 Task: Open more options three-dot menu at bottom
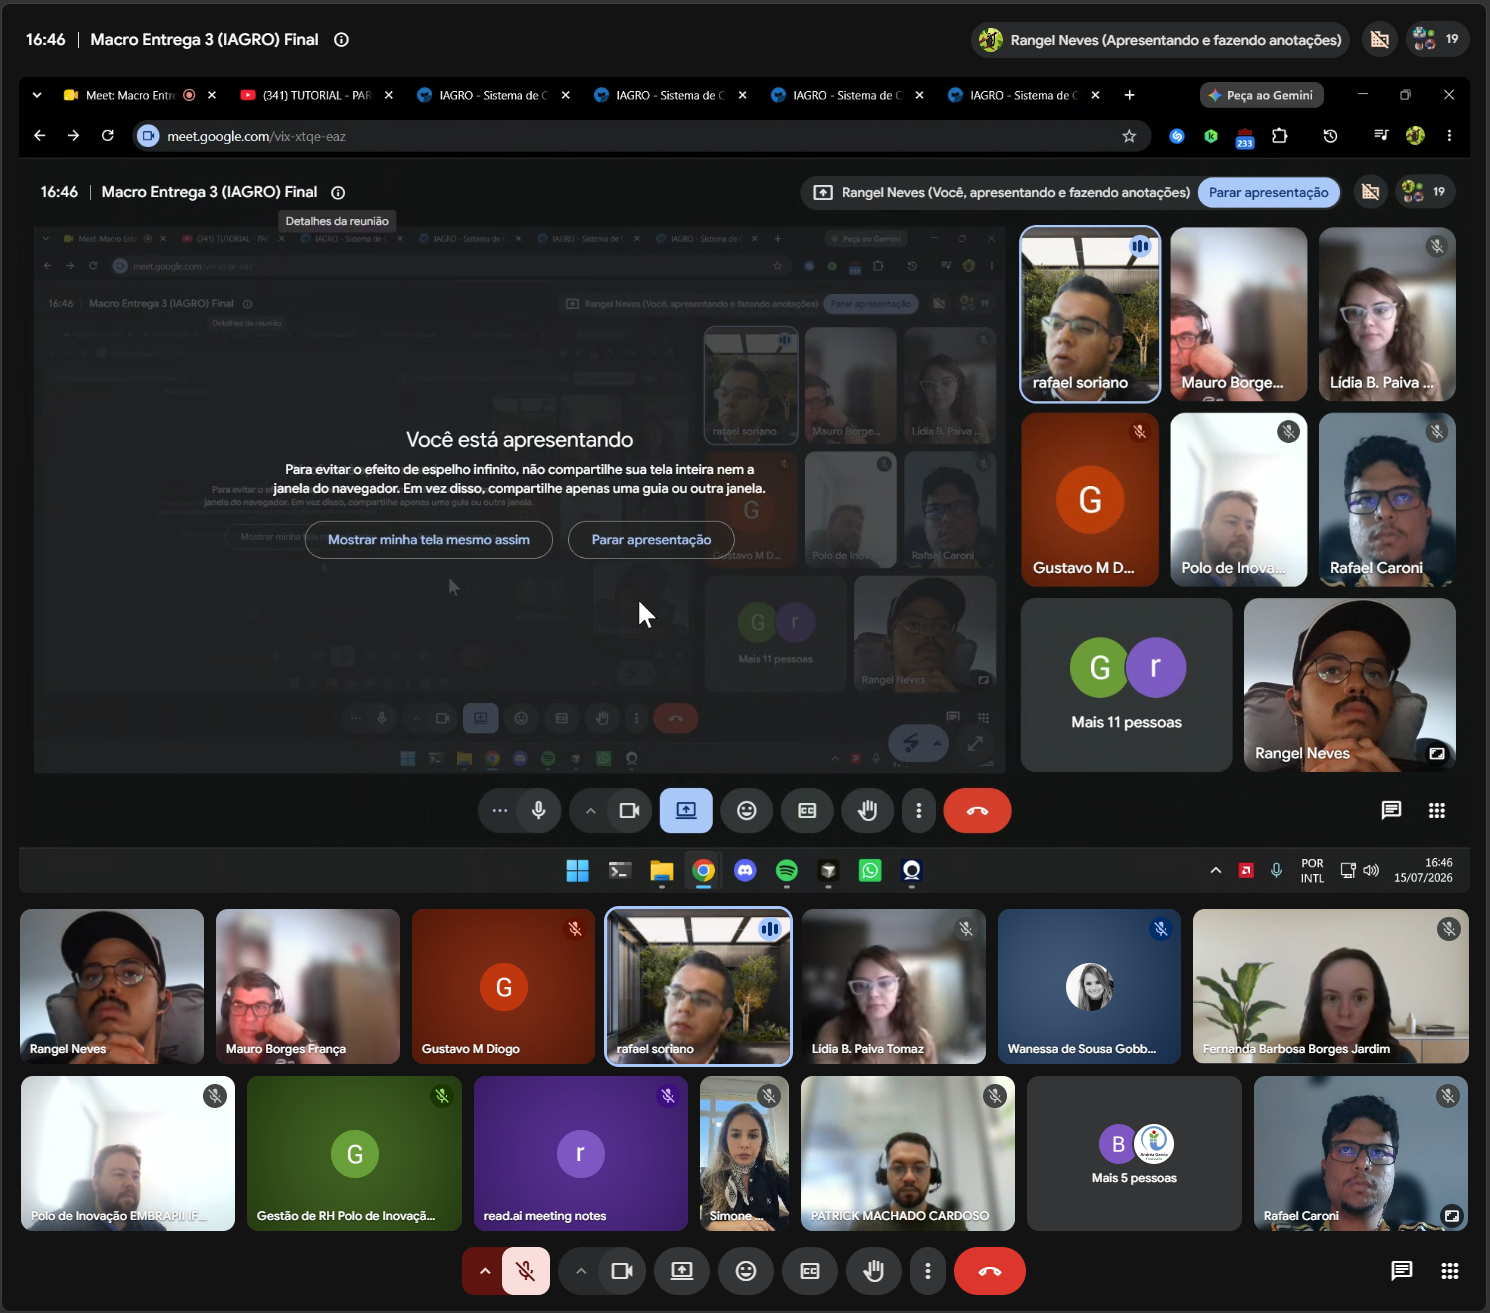928,1271
